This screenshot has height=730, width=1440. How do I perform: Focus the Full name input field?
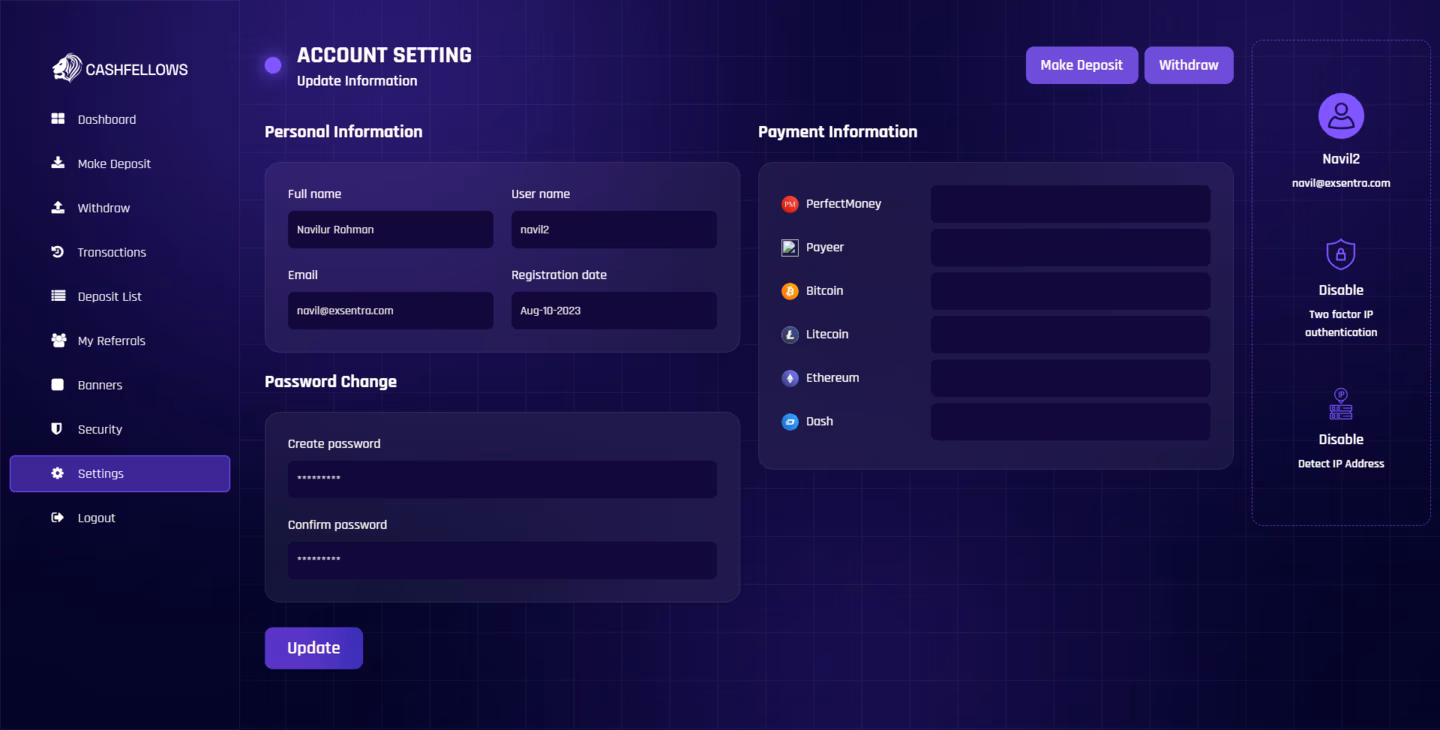[390, 230]
